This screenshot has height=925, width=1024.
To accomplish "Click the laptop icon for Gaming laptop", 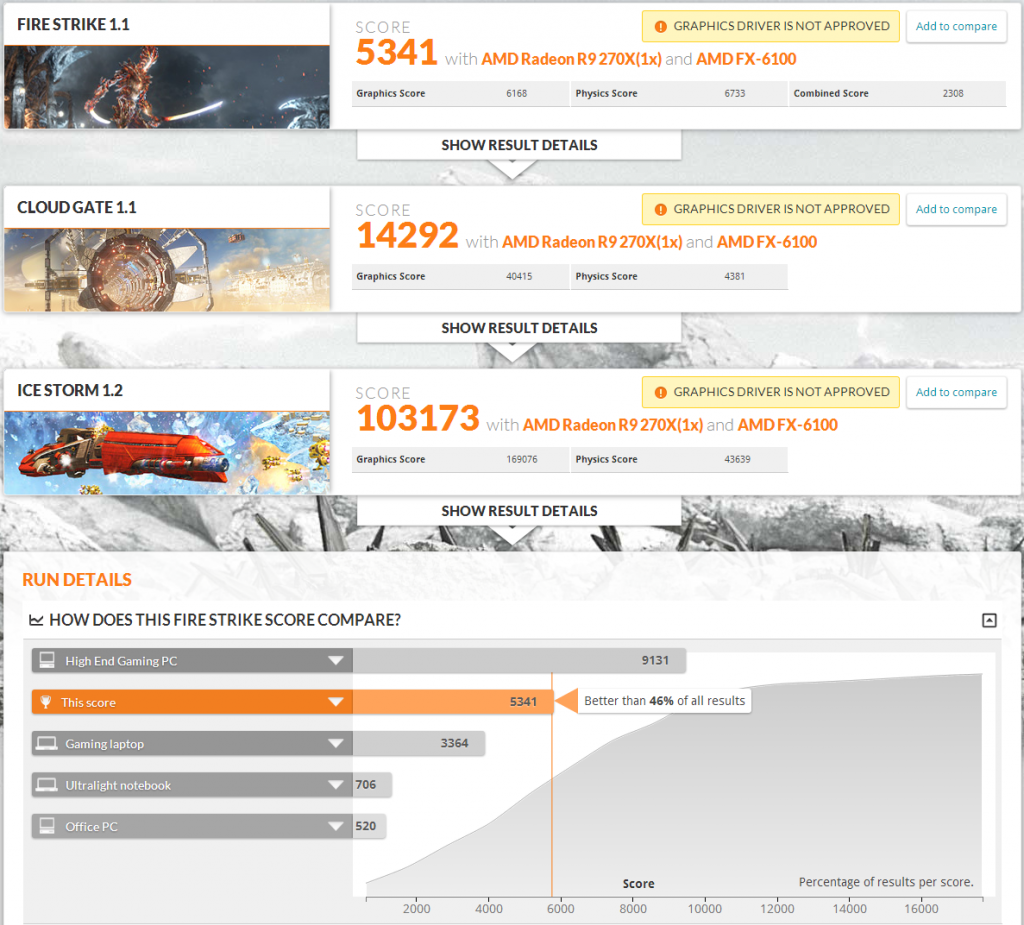I will (x=47, y=743).
